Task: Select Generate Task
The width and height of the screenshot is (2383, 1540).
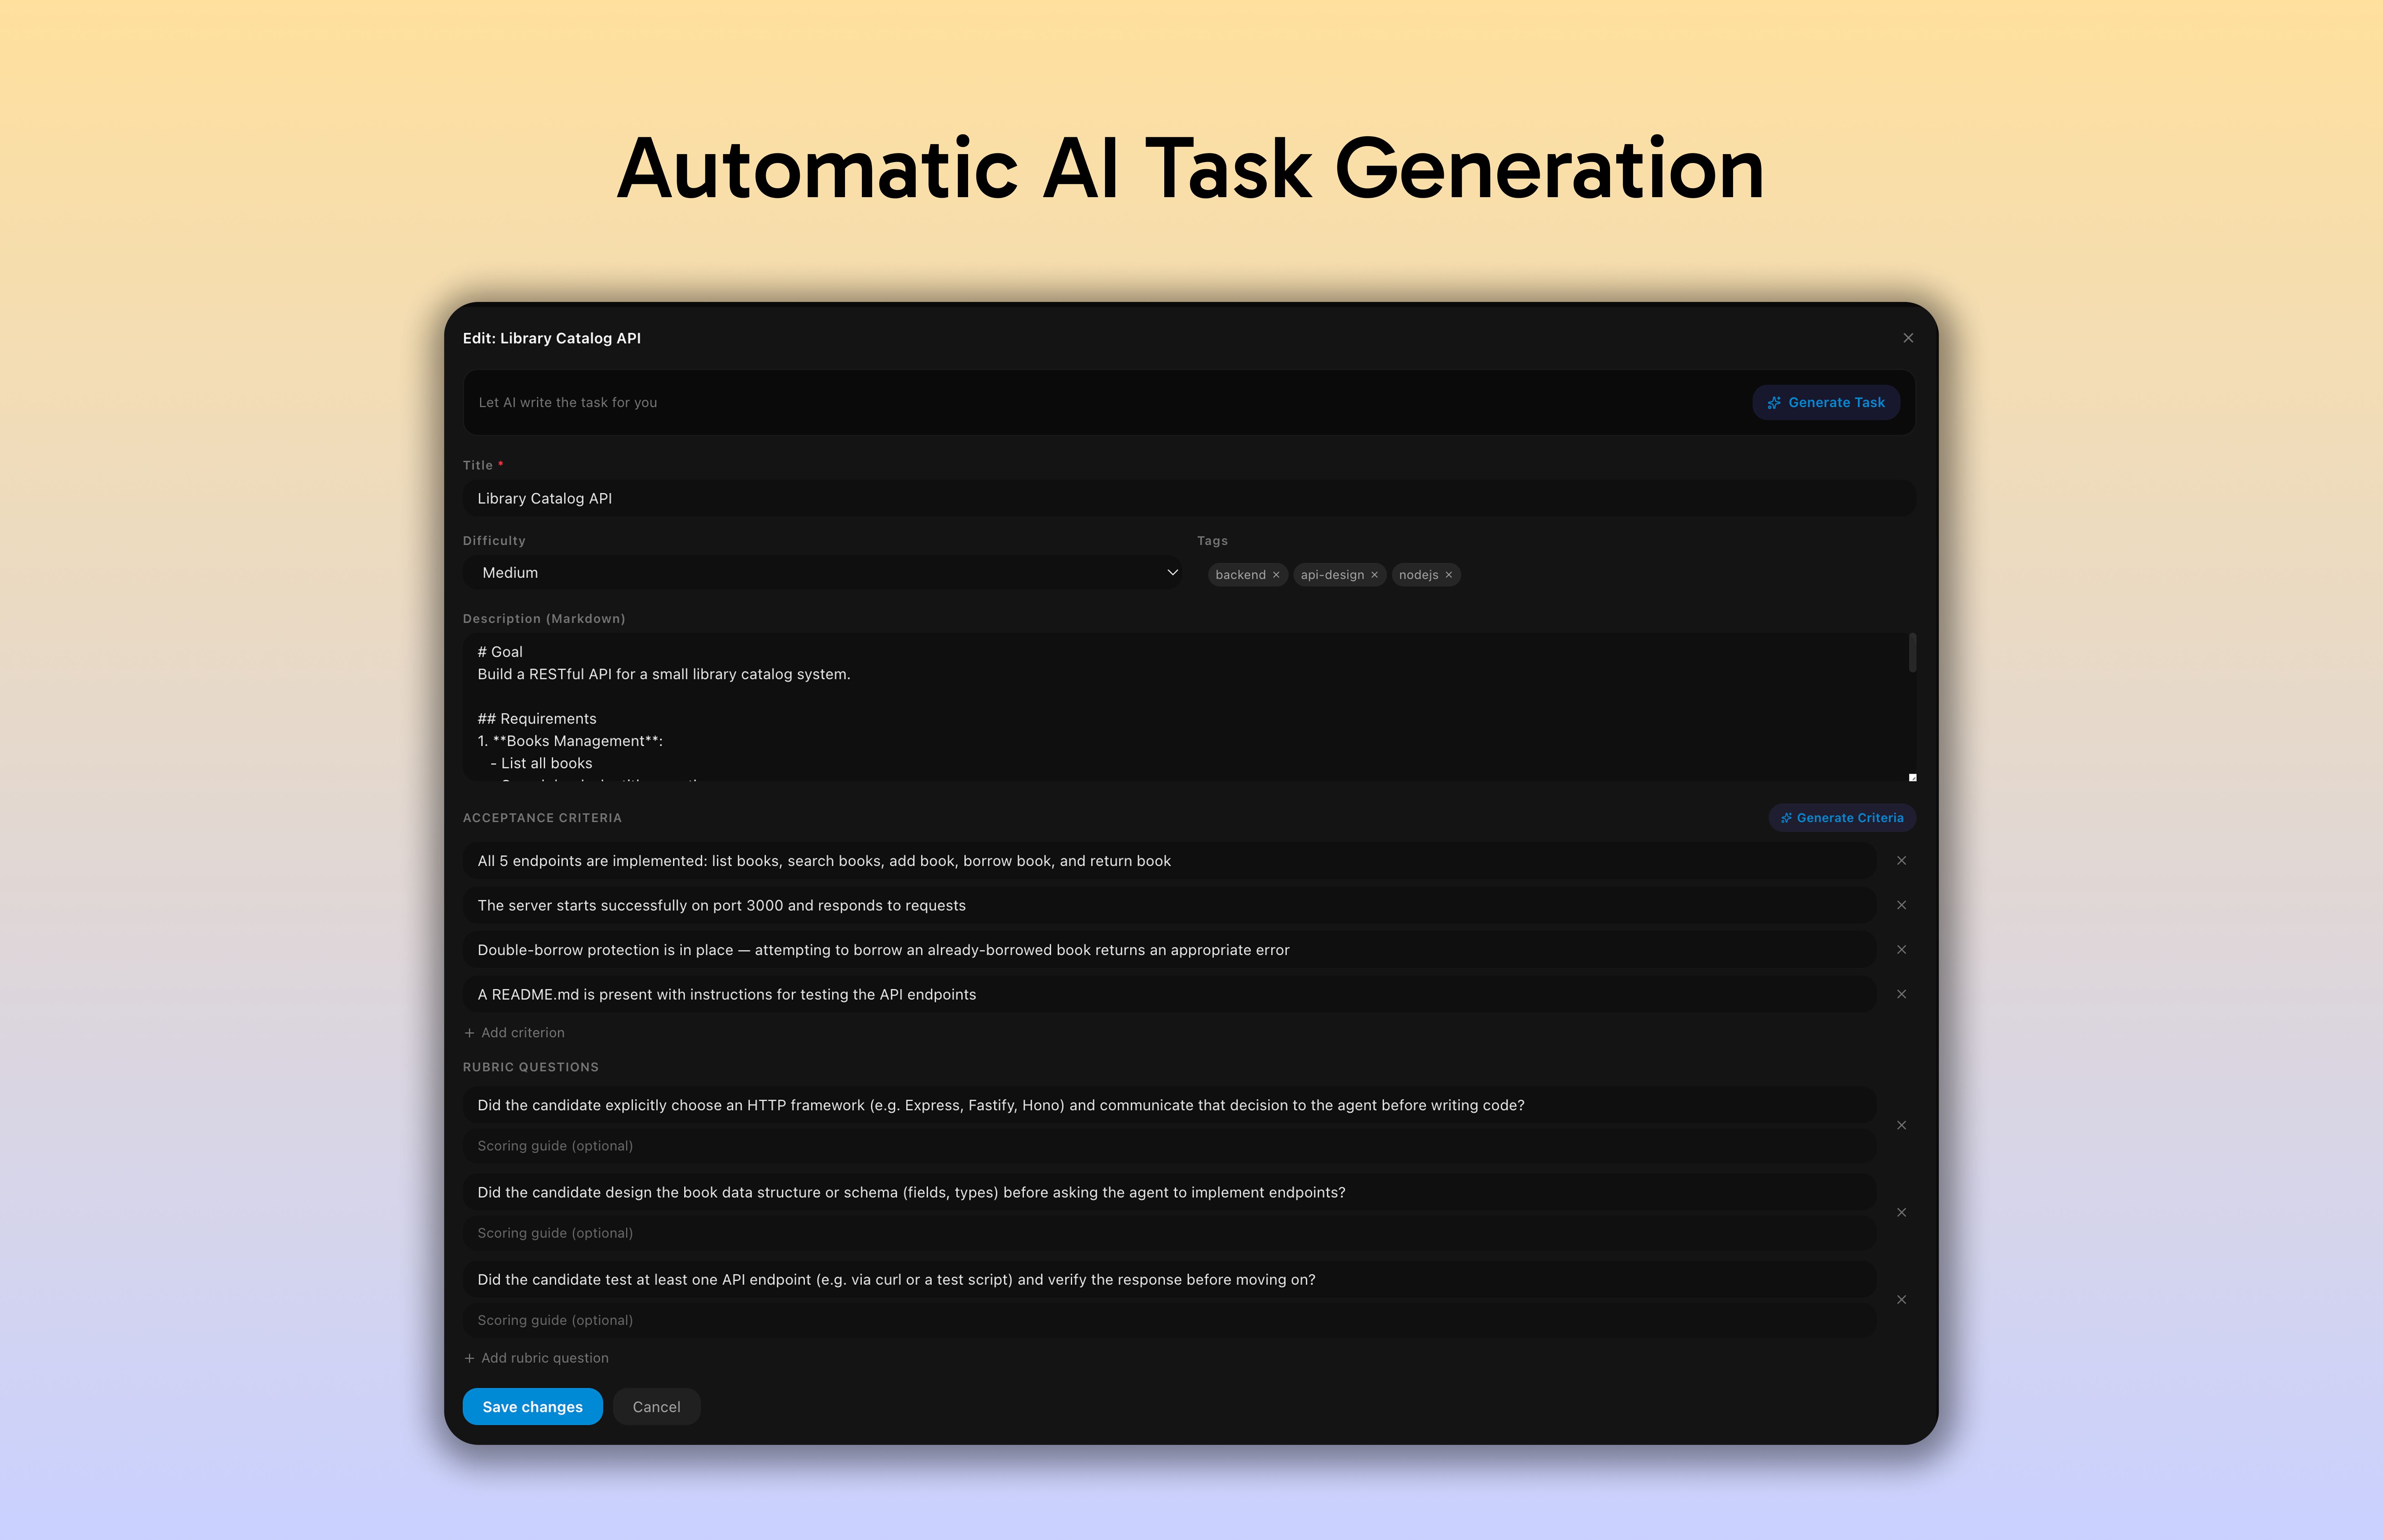Action: point(1826,402)
